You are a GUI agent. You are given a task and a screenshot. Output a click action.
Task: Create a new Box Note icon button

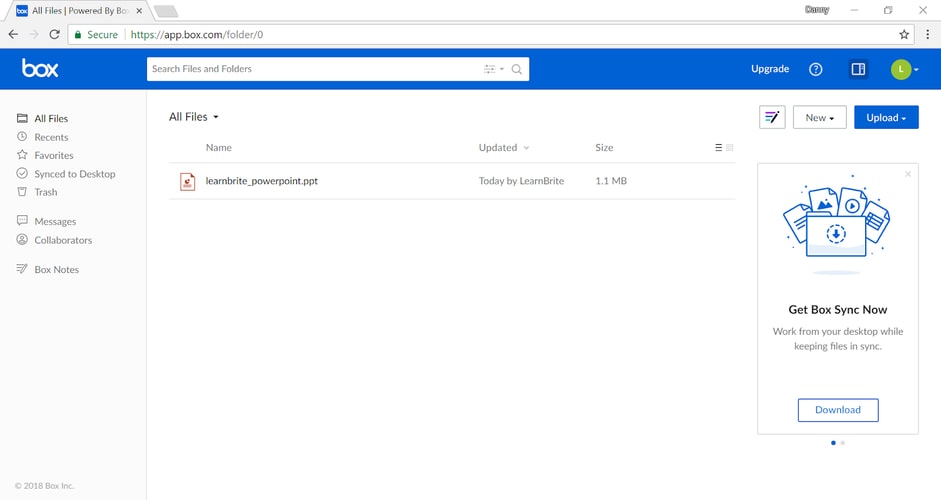(x=772, y=118)
